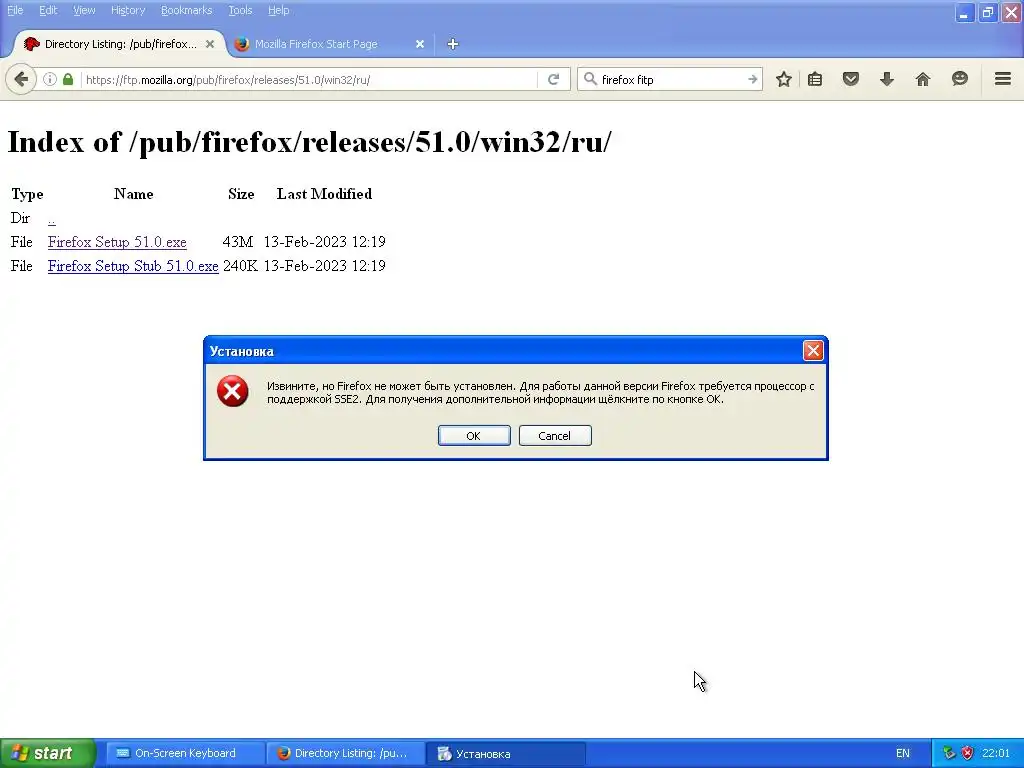Click the network tray icon
The width and height of the screenshot is (1024, 768).
949,753
